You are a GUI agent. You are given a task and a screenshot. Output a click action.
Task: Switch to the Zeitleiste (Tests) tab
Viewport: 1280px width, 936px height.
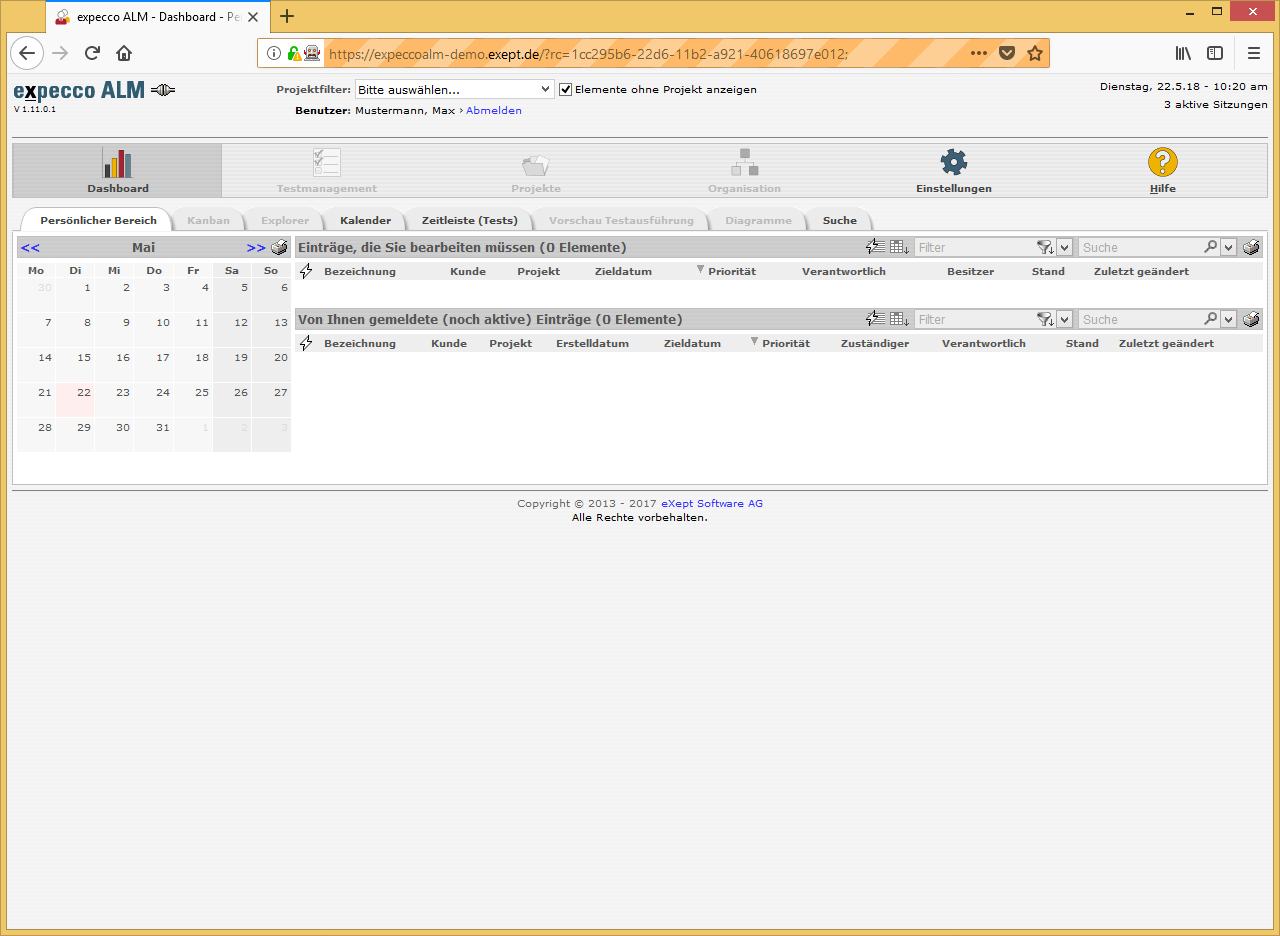point(469,220)
